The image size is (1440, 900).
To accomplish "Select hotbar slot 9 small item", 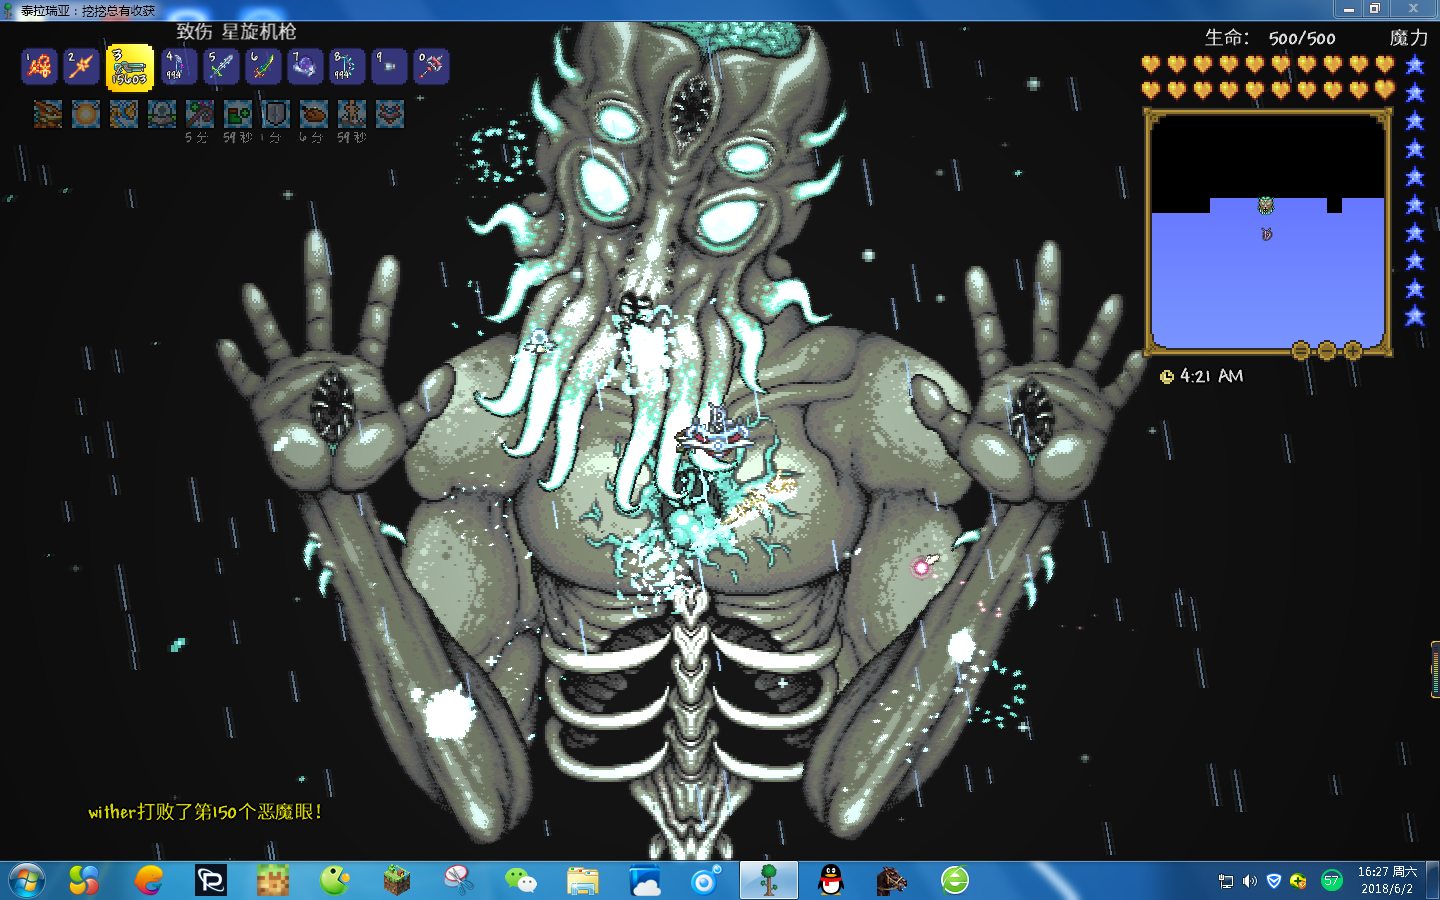I will pos(389,67).
